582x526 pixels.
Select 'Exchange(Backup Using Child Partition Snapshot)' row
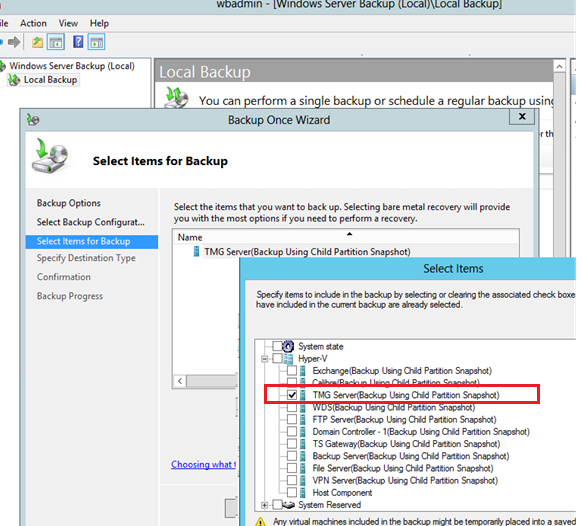(x=402, y=371)
